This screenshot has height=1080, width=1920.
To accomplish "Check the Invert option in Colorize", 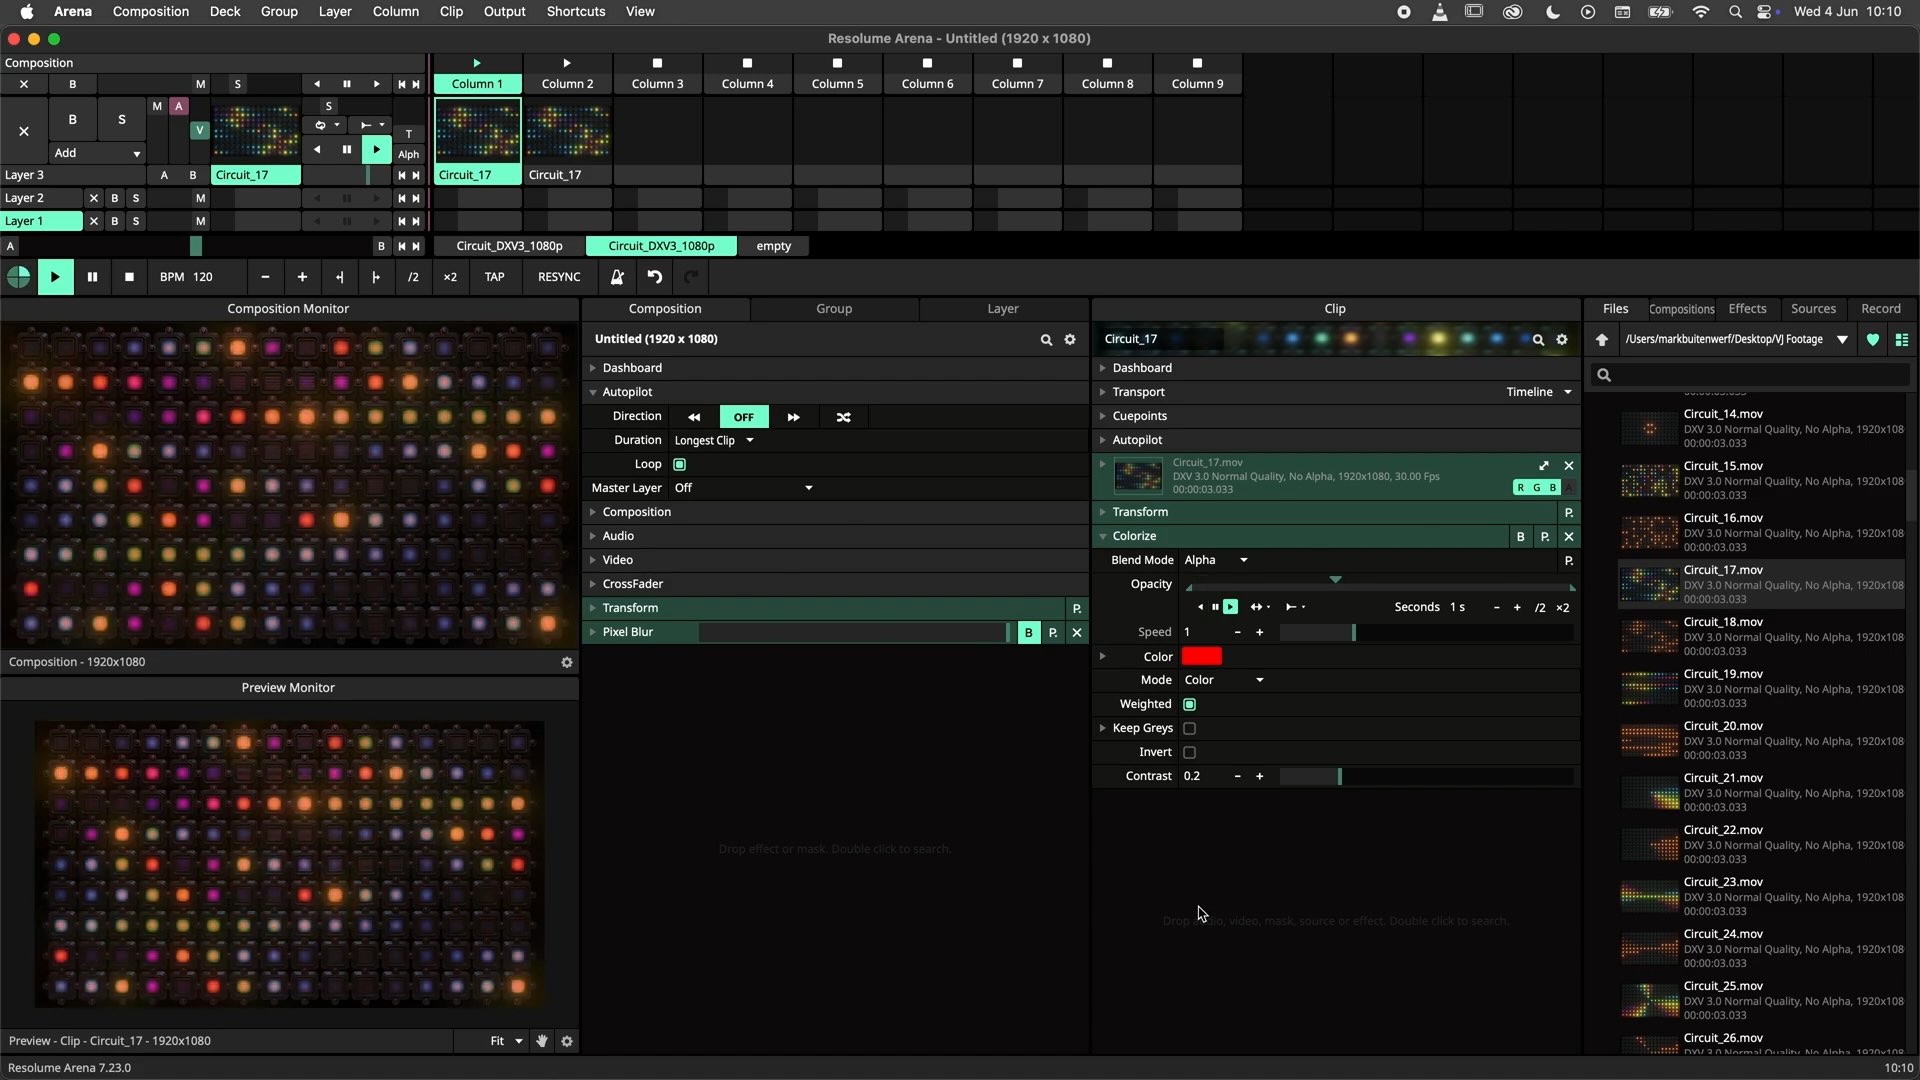I will click(1189, 752).
